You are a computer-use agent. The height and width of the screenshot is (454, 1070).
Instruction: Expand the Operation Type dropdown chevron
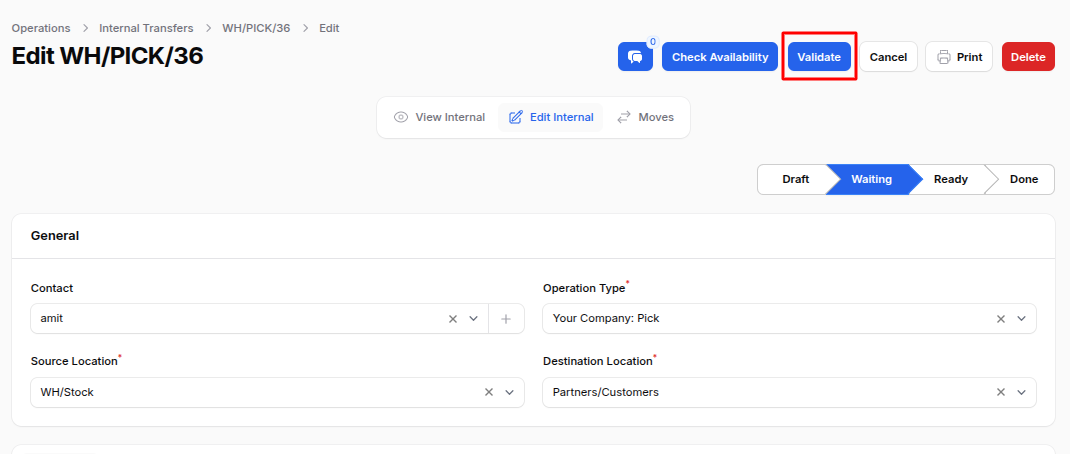(x=1022, y=319)
